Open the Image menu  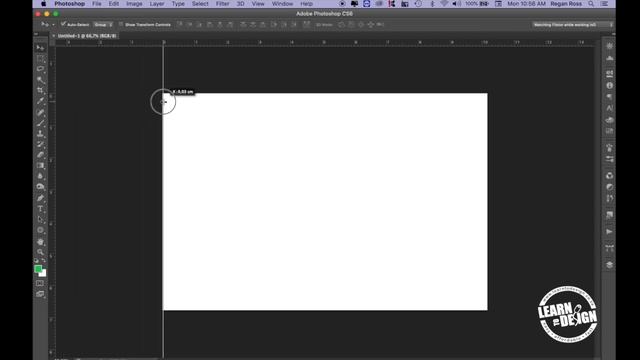pos(134,4)
